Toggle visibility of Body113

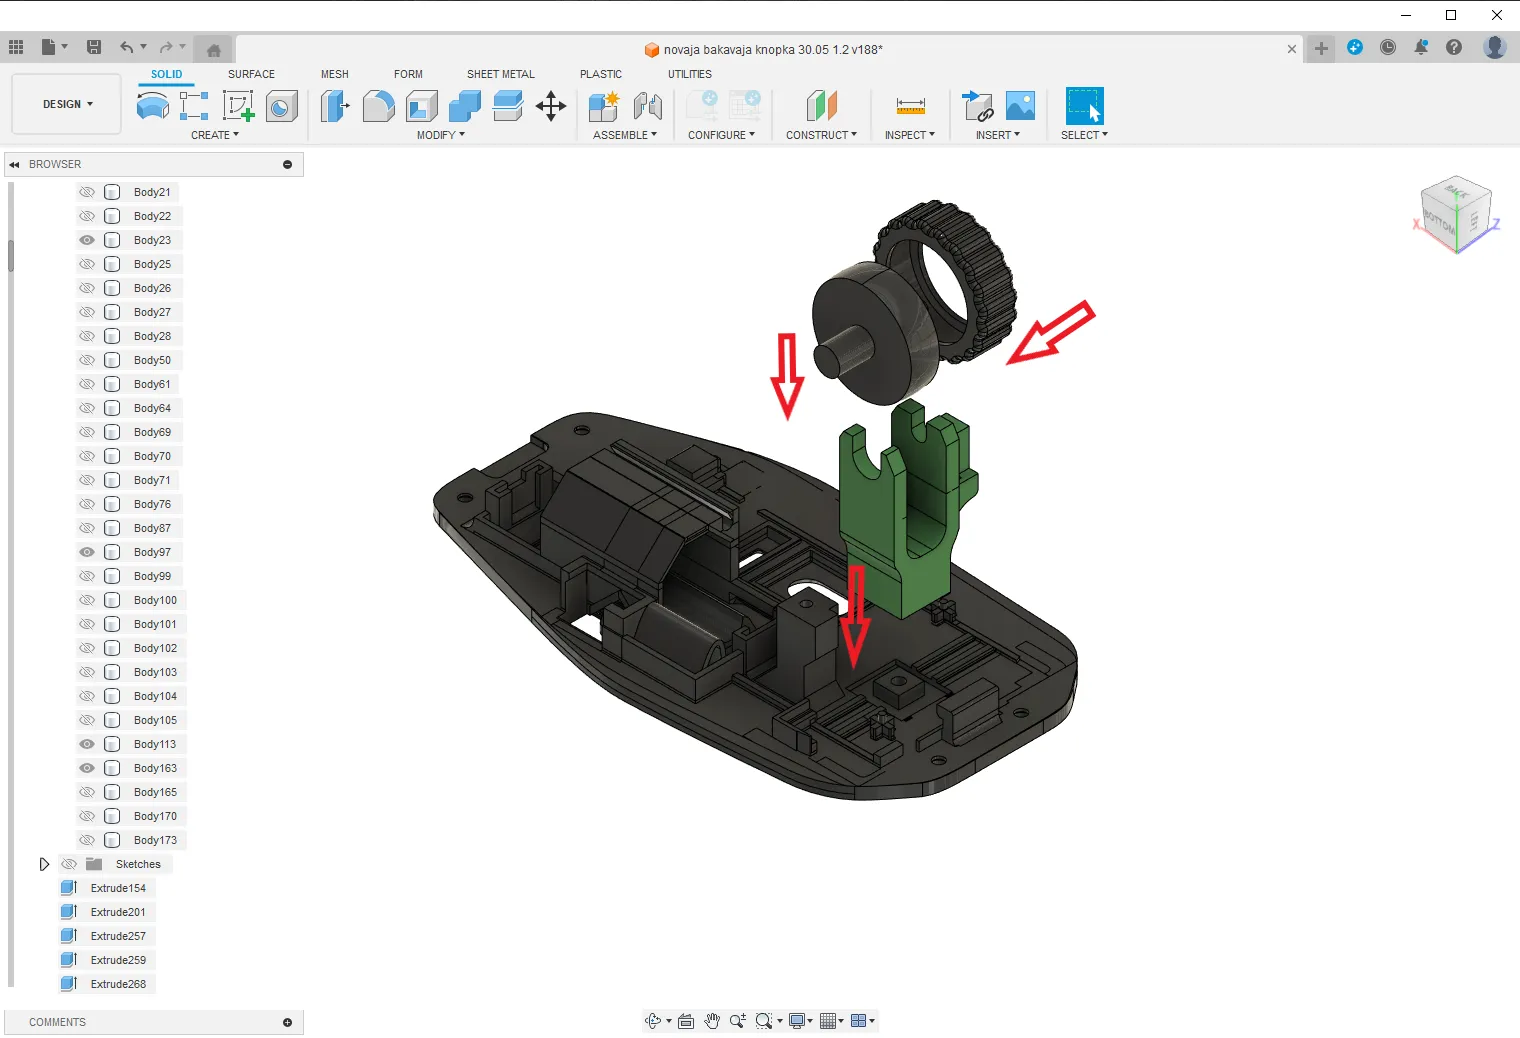coord(87,744)
